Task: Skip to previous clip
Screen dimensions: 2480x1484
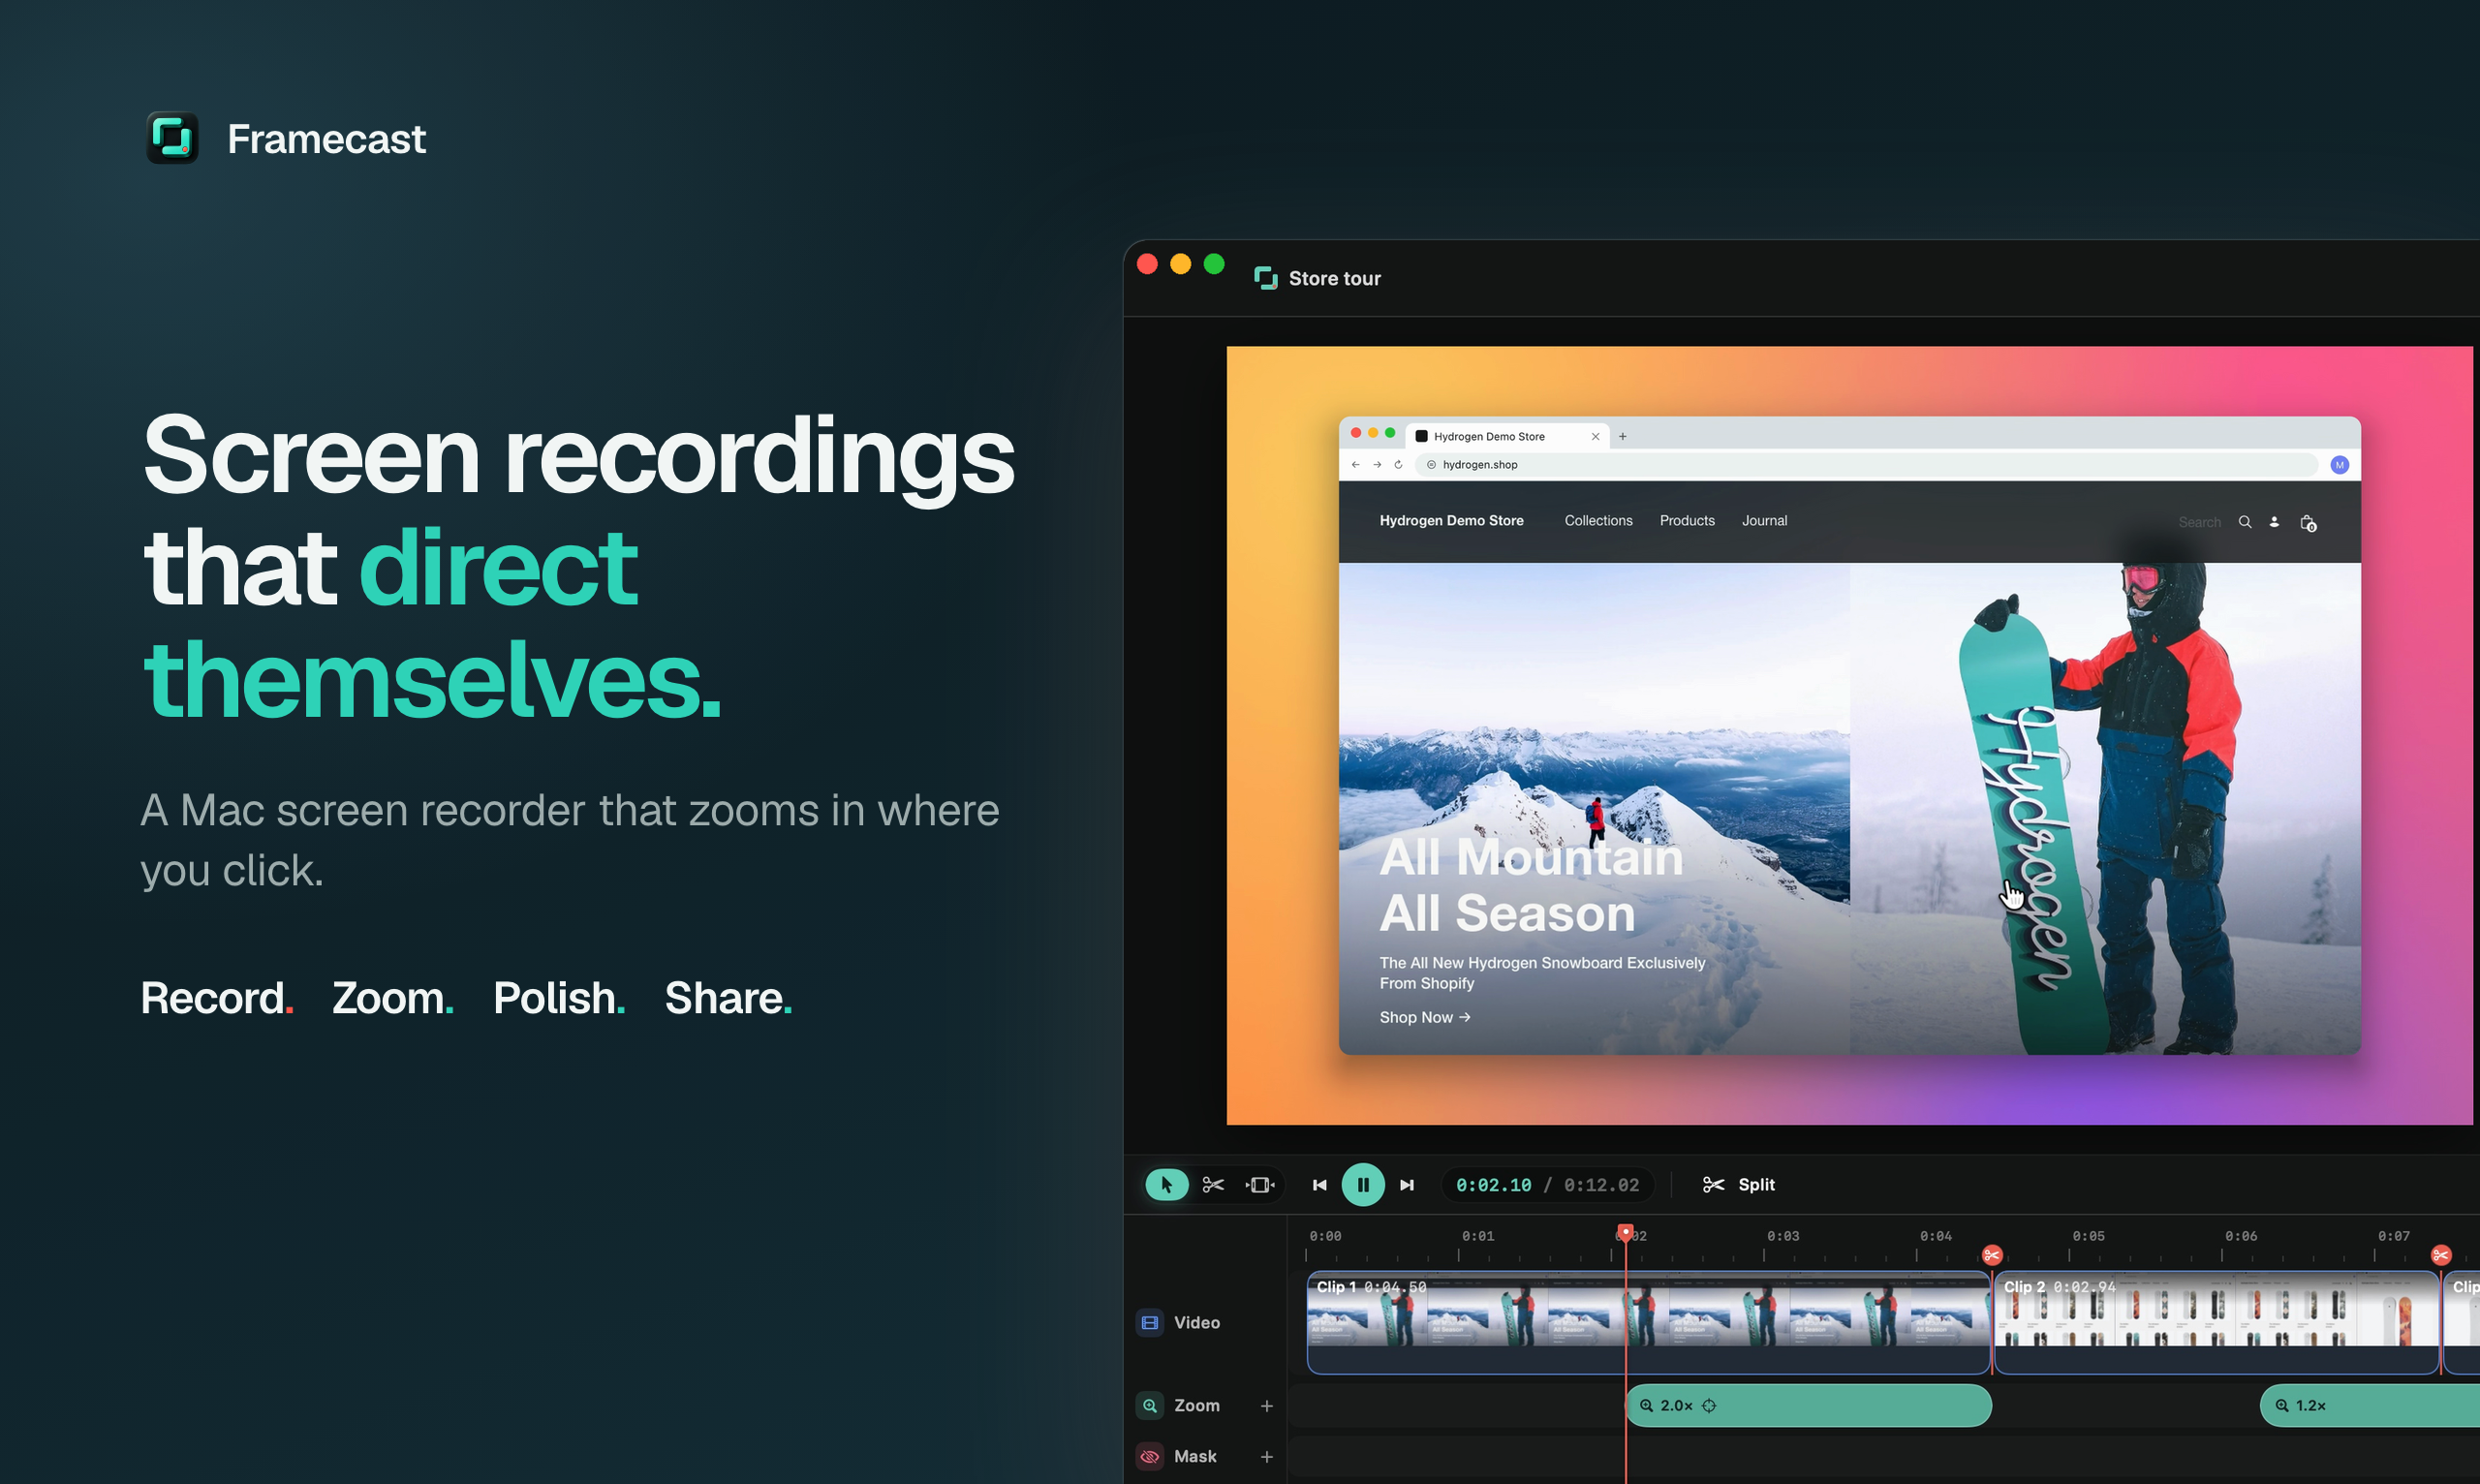Action: pyautogui.click(x=1319, y=1185)
